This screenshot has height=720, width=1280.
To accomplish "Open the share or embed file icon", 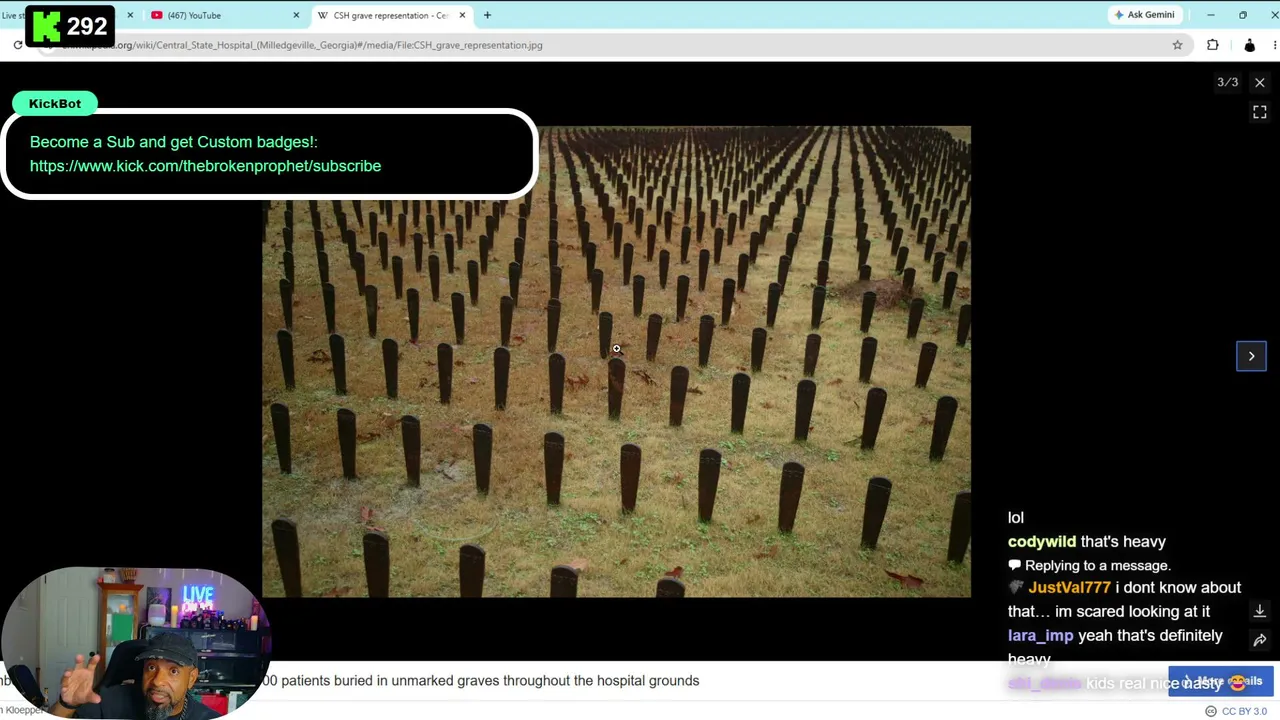I will click(x=1260, y=640).
